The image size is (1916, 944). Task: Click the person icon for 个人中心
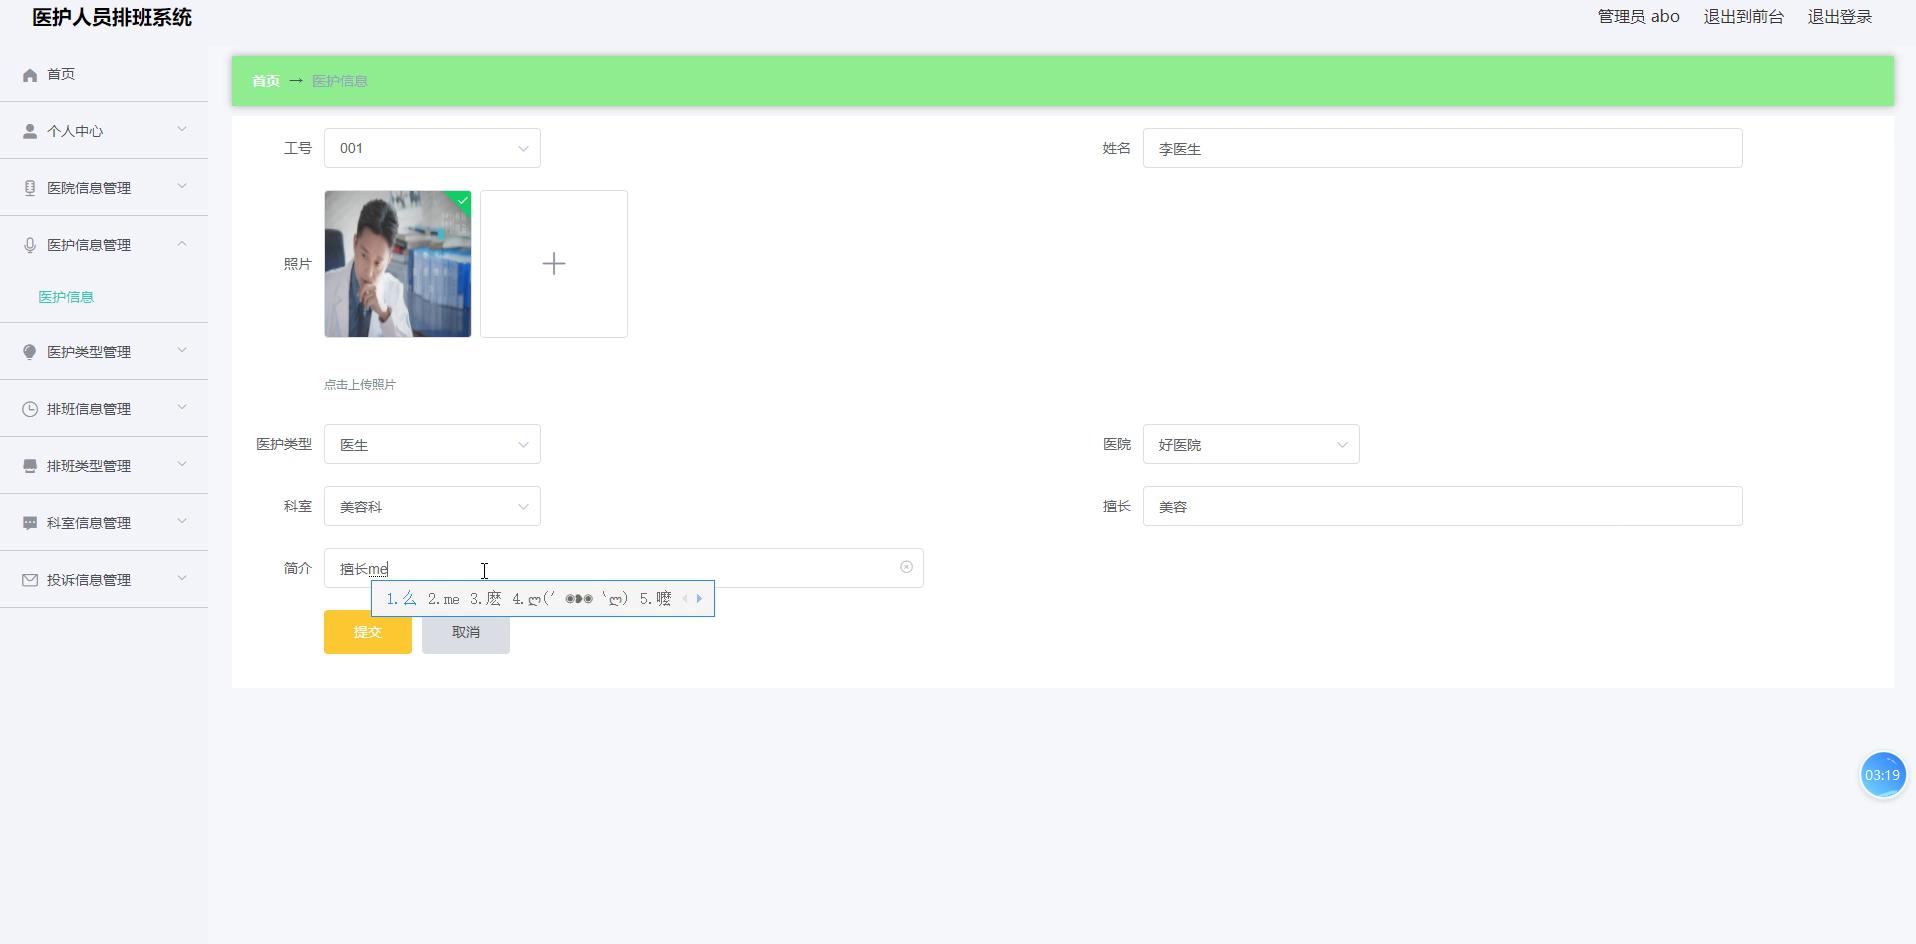click(30, 131)
